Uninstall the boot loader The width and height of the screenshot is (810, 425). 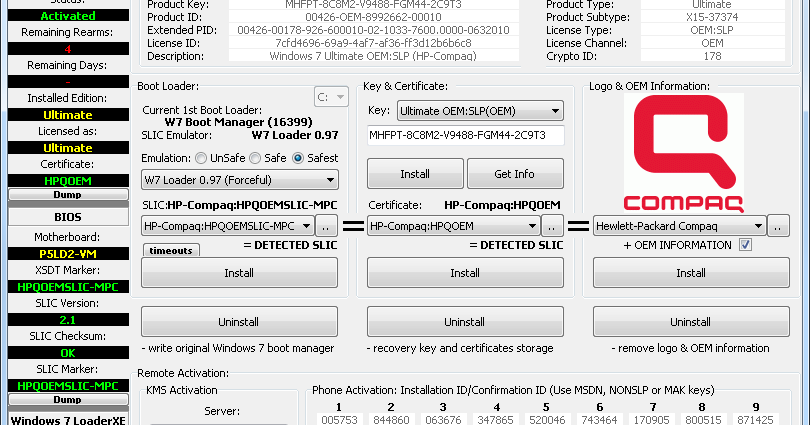point(239,322)
